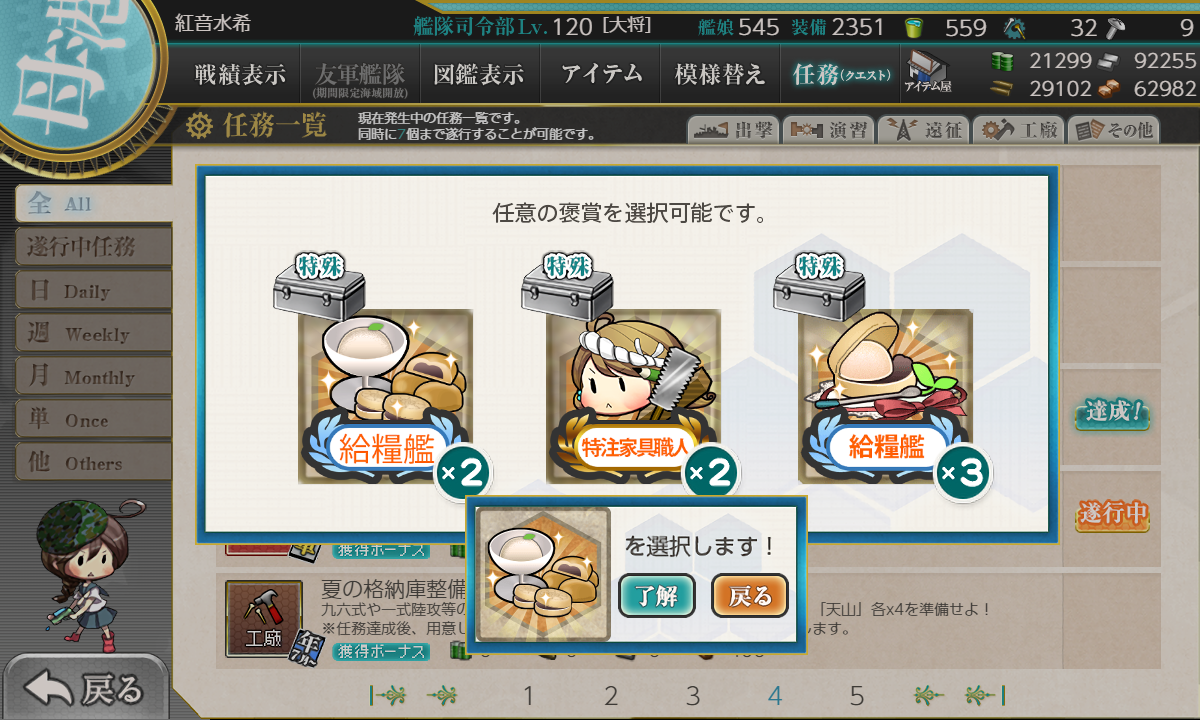Open the アイテム menu item
Image resolution: width=1200 pixels, height=720 pixels.
tap(600, 74)
